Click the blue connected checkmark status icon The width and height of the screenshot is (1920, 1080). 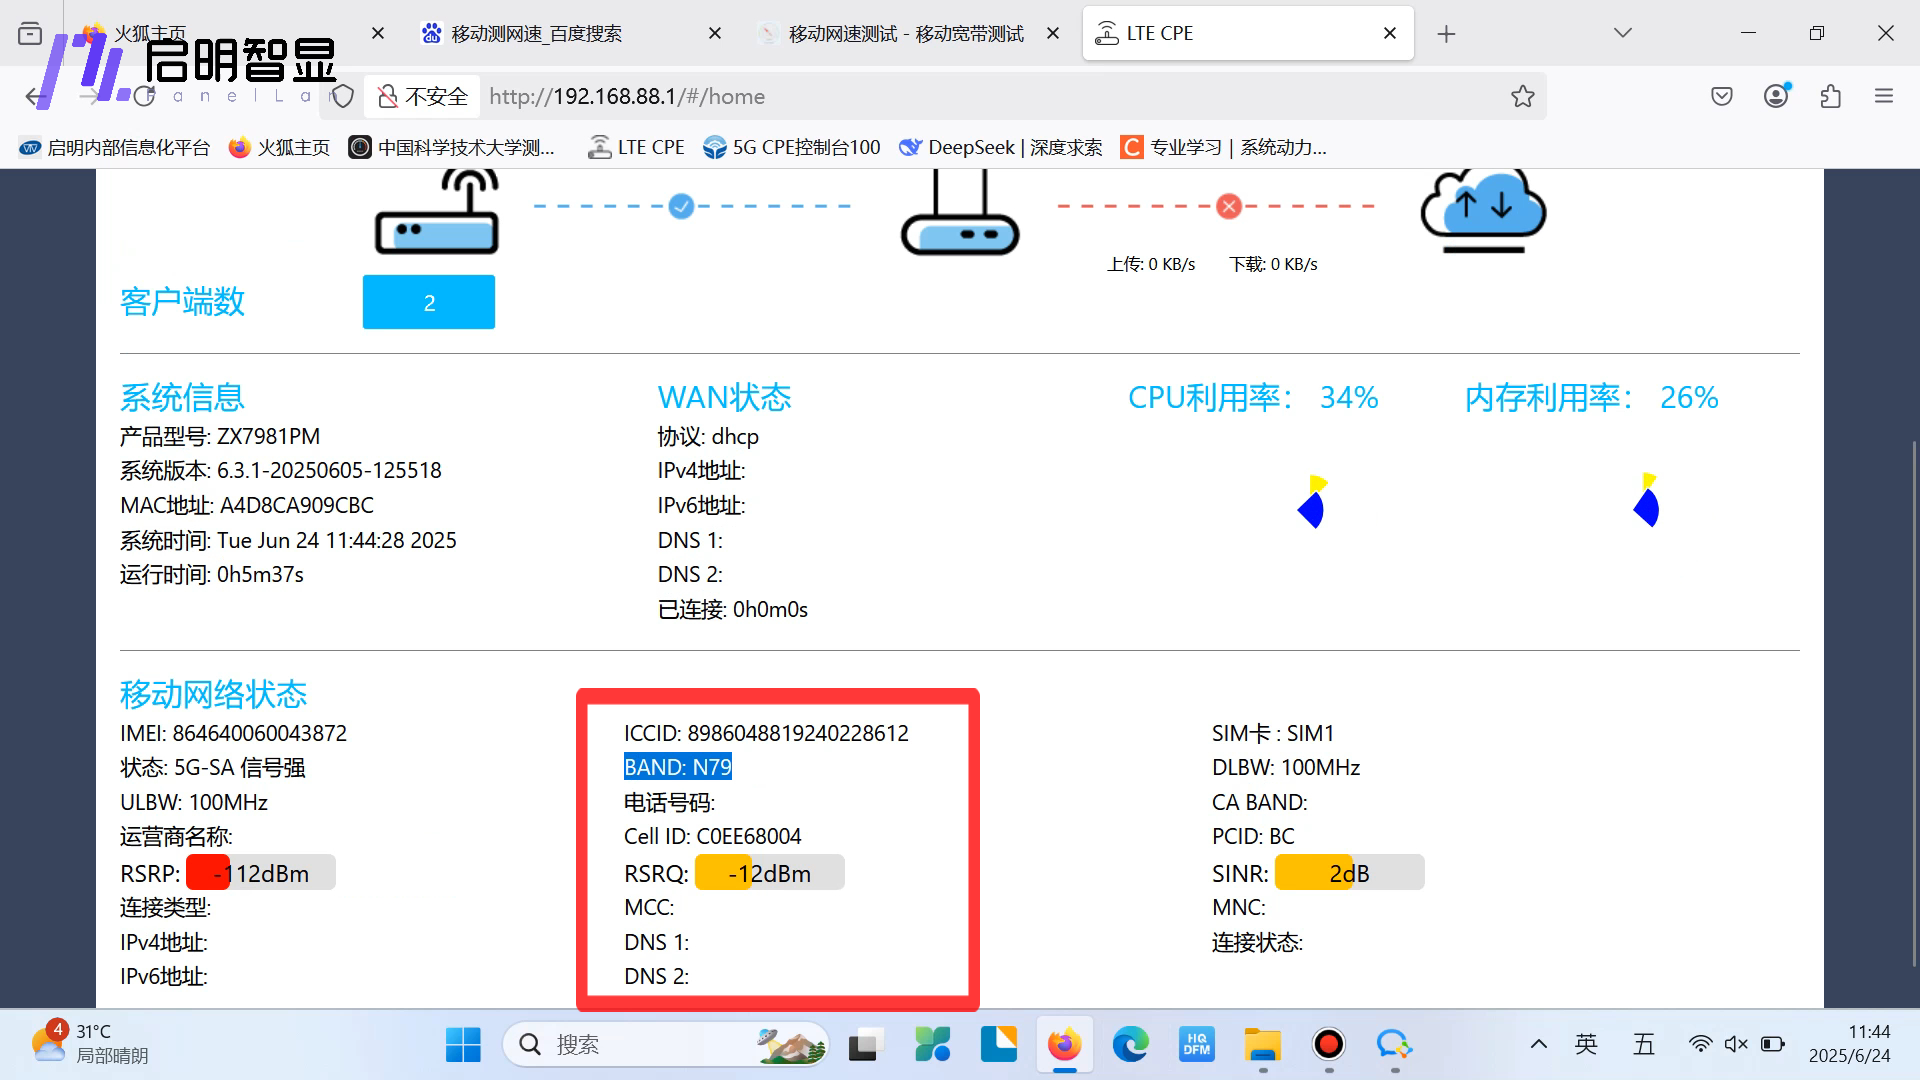coord(681,206)
